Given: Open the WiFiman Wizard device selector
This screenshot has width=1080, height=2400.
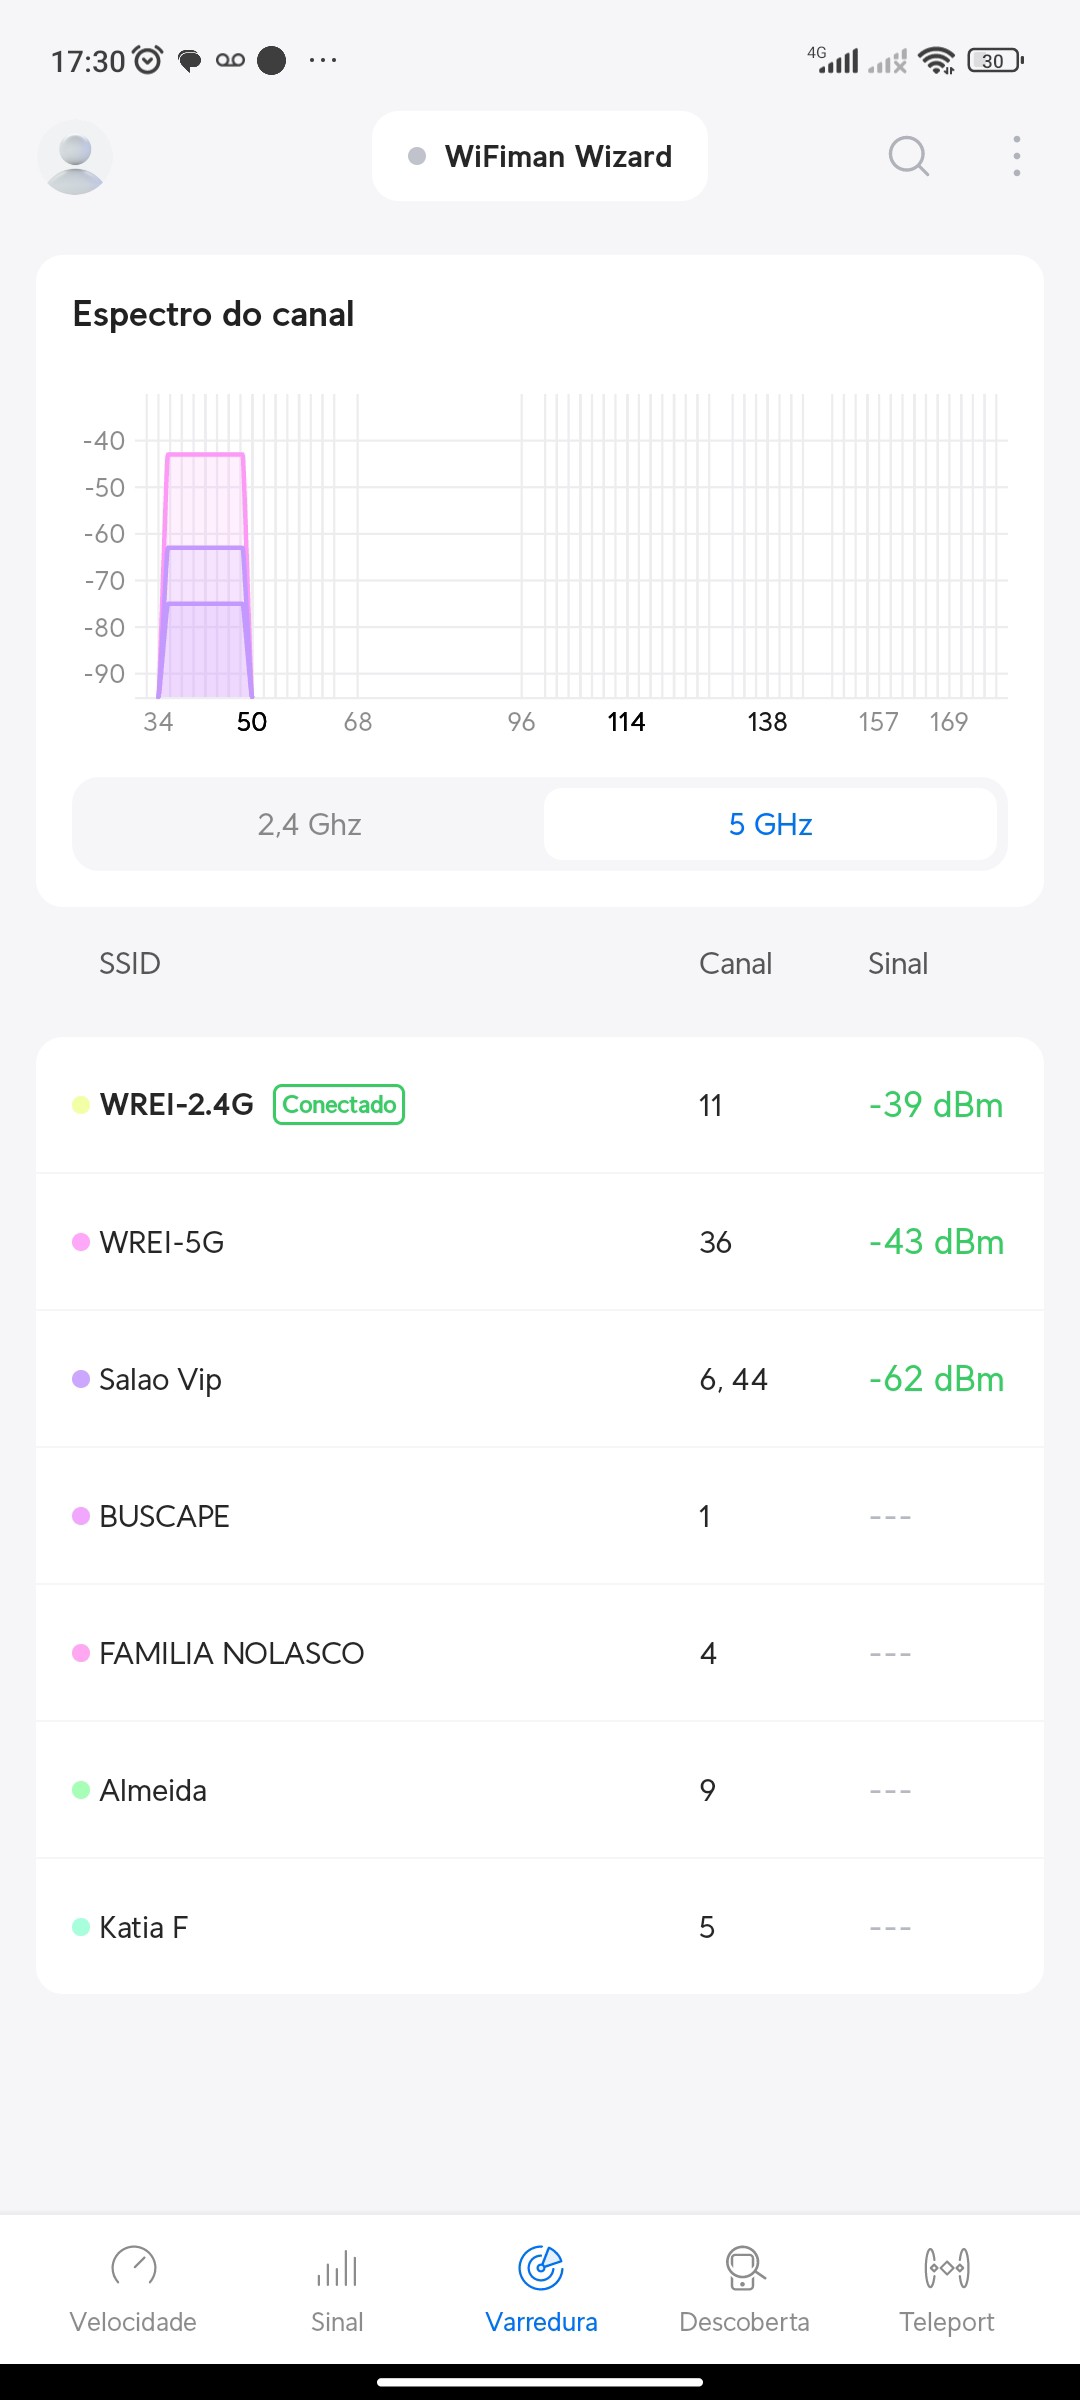Looking at the screenshot, I should click(540, 156).
